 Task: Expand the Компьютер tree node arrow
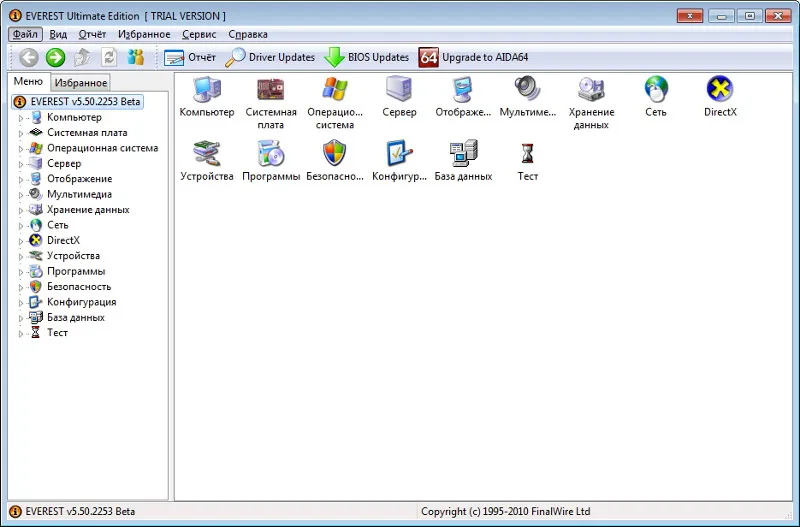click(x=21, y=118)
